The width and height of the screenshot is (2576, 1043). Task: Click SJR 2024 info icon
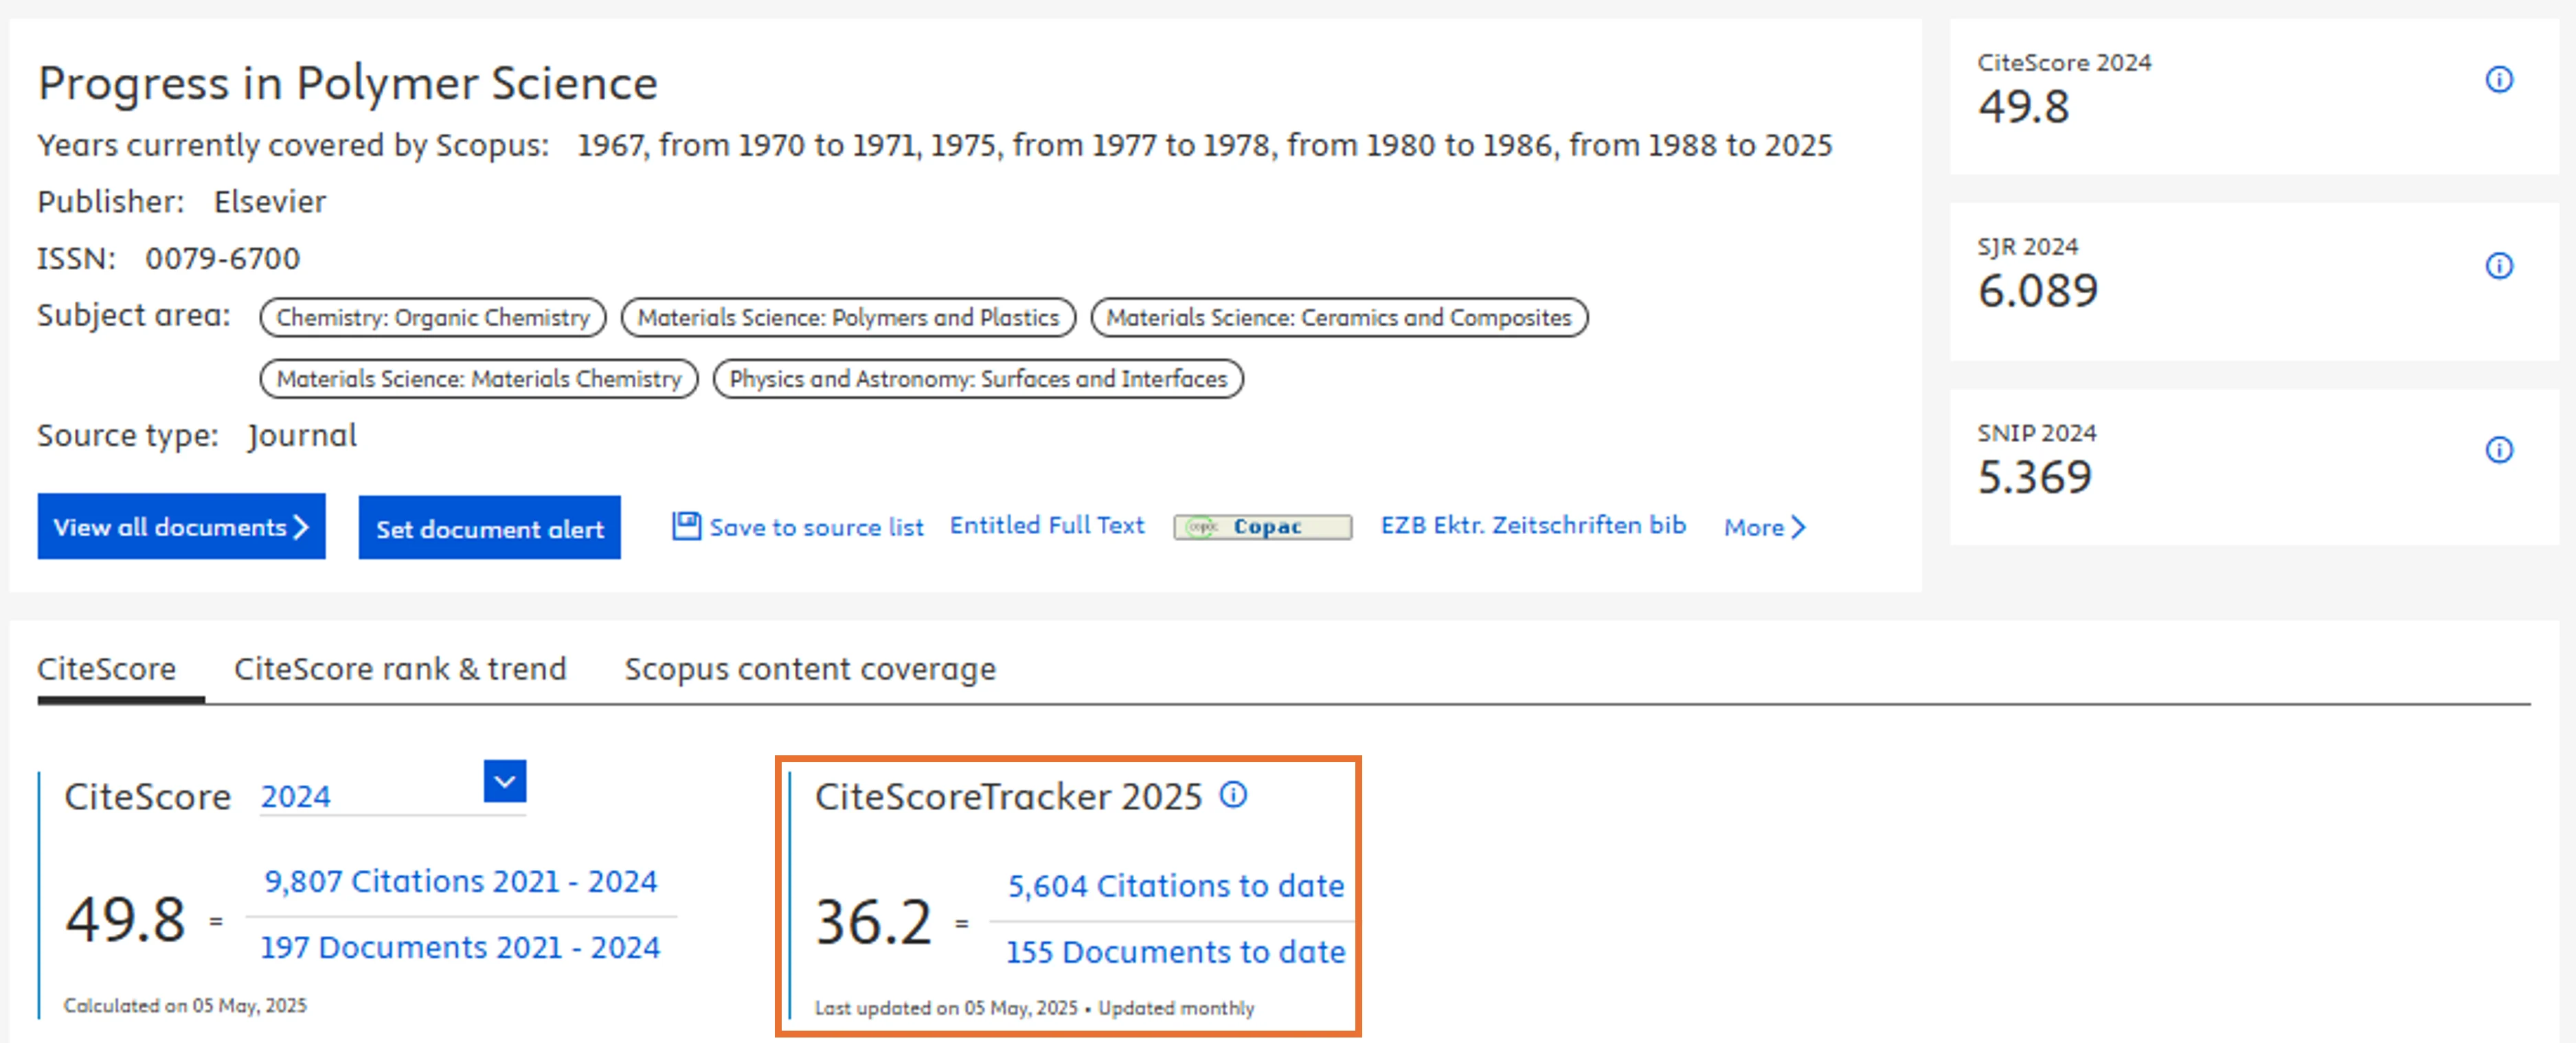coord(2498,266)
